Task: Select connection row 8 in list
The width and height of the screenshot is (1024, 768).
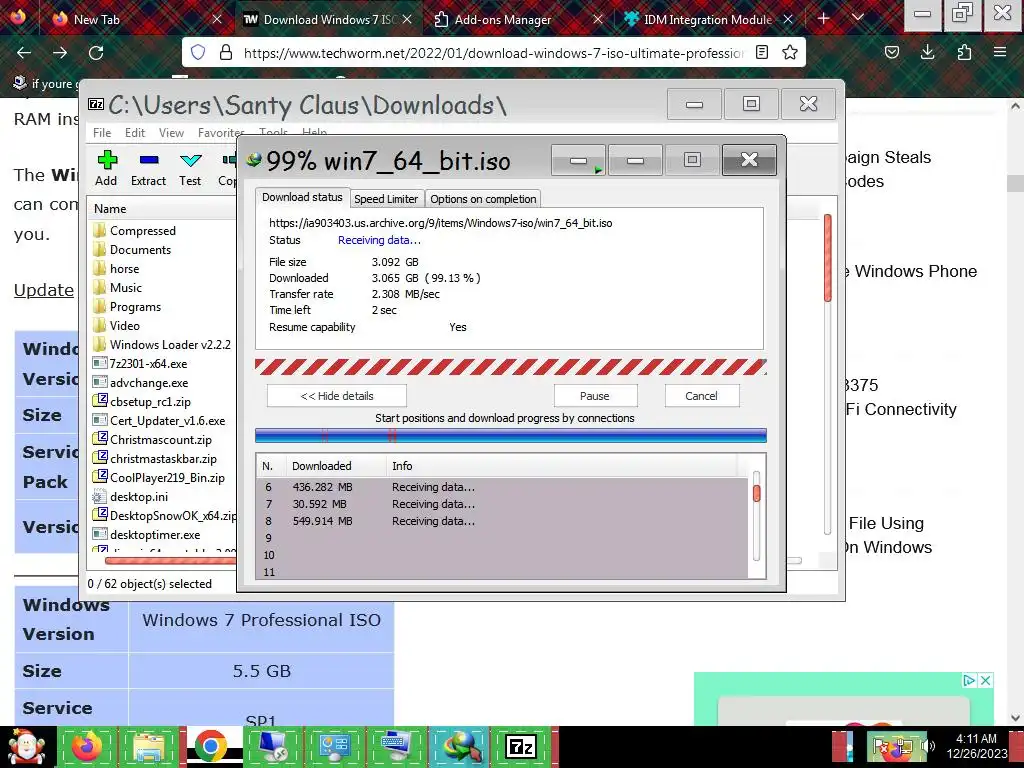Action: pos(502,521)
